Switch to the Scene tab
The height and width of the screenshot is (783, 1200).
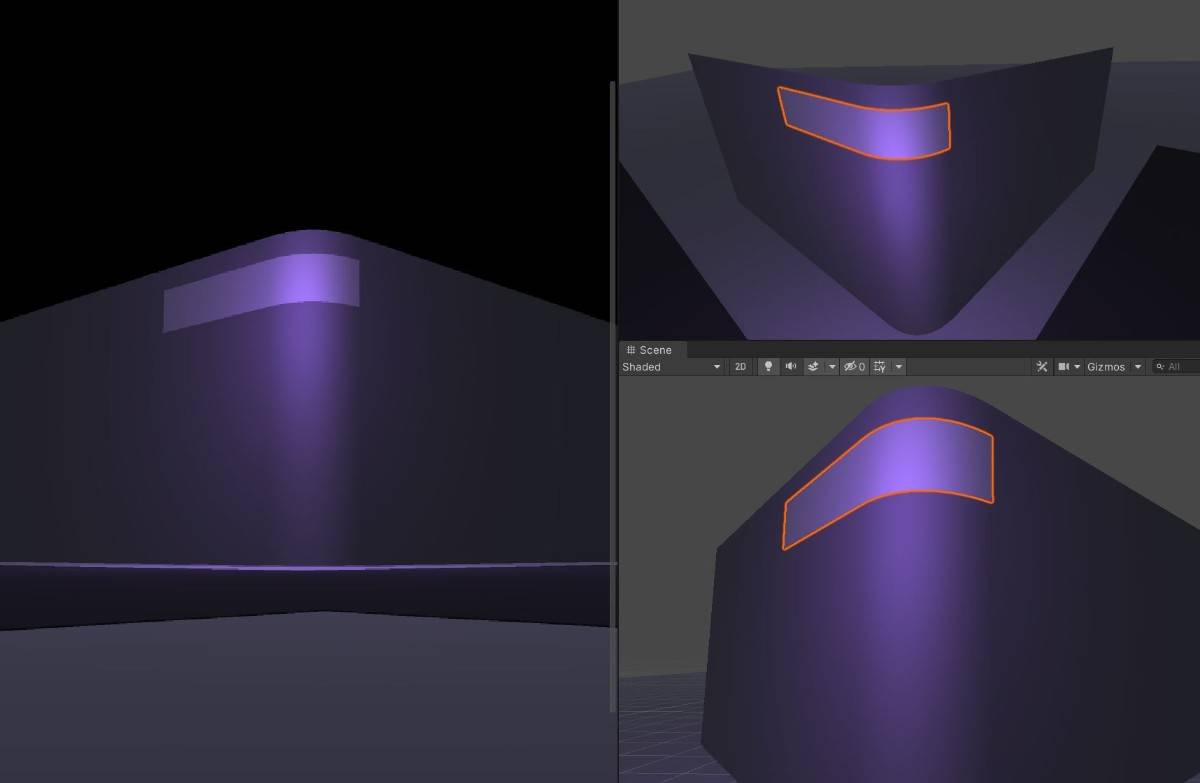tap(650, 350)
